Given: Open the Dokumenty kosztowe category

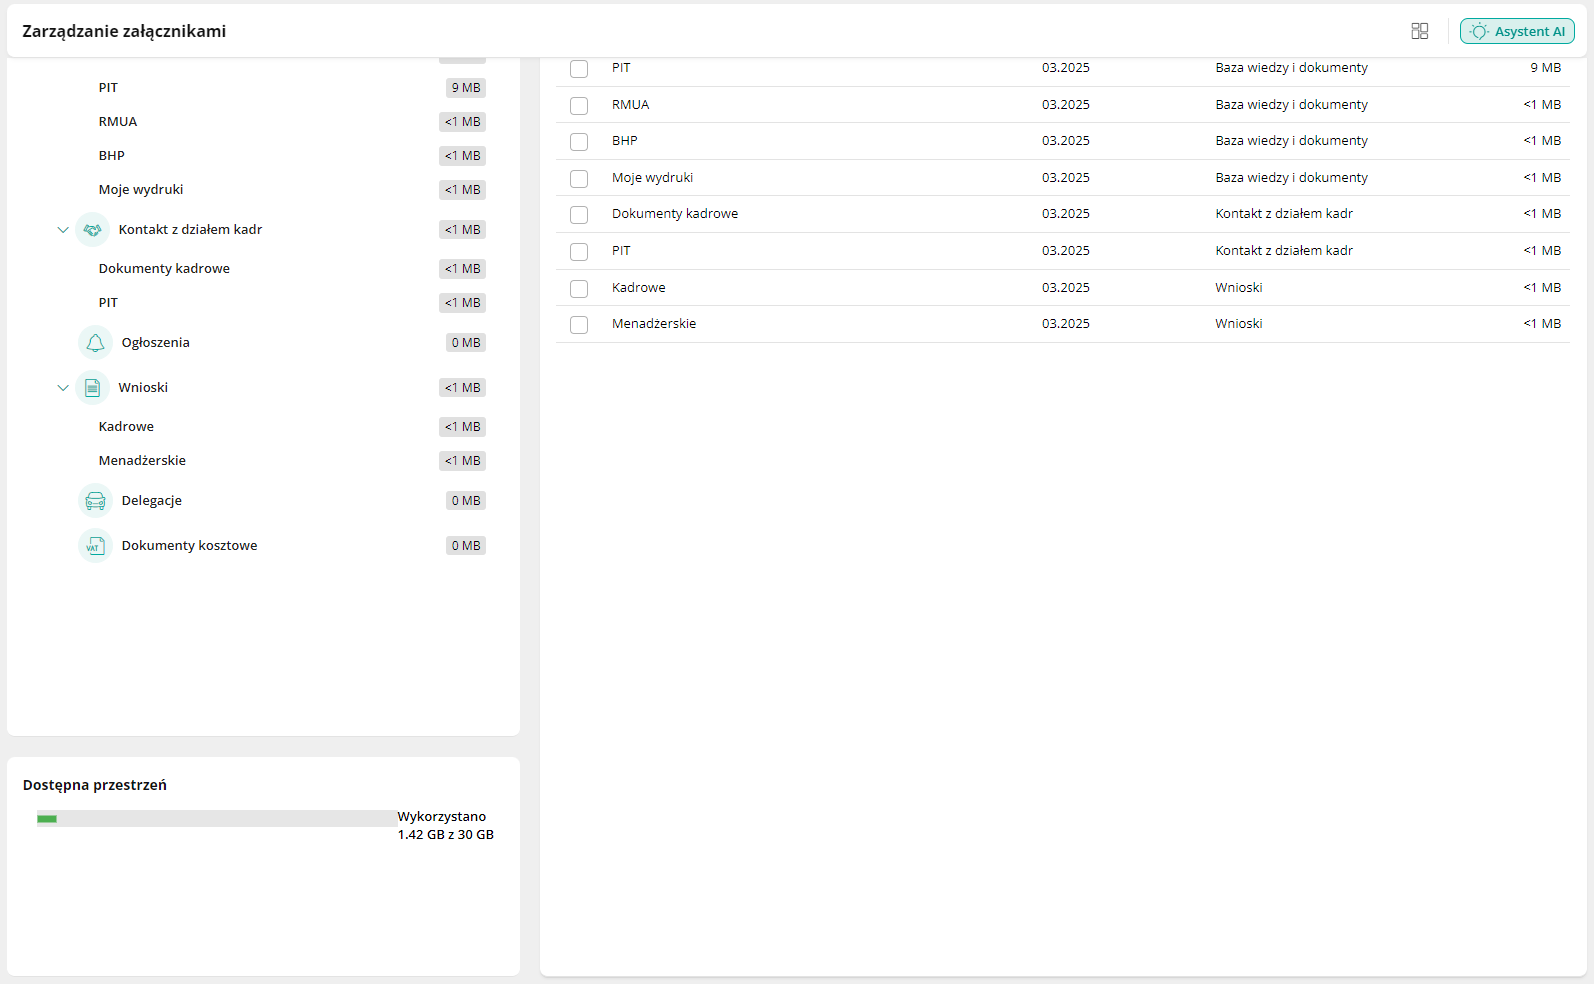Looking at the screenshot, I should tap(189, 546).
